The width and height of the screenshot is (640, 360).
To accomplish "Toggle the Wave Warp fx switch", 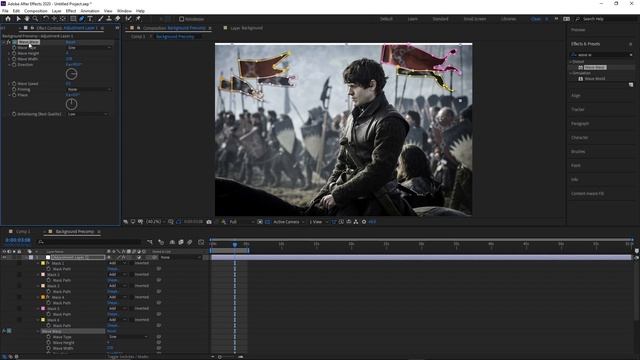I will tap(8, 42).
